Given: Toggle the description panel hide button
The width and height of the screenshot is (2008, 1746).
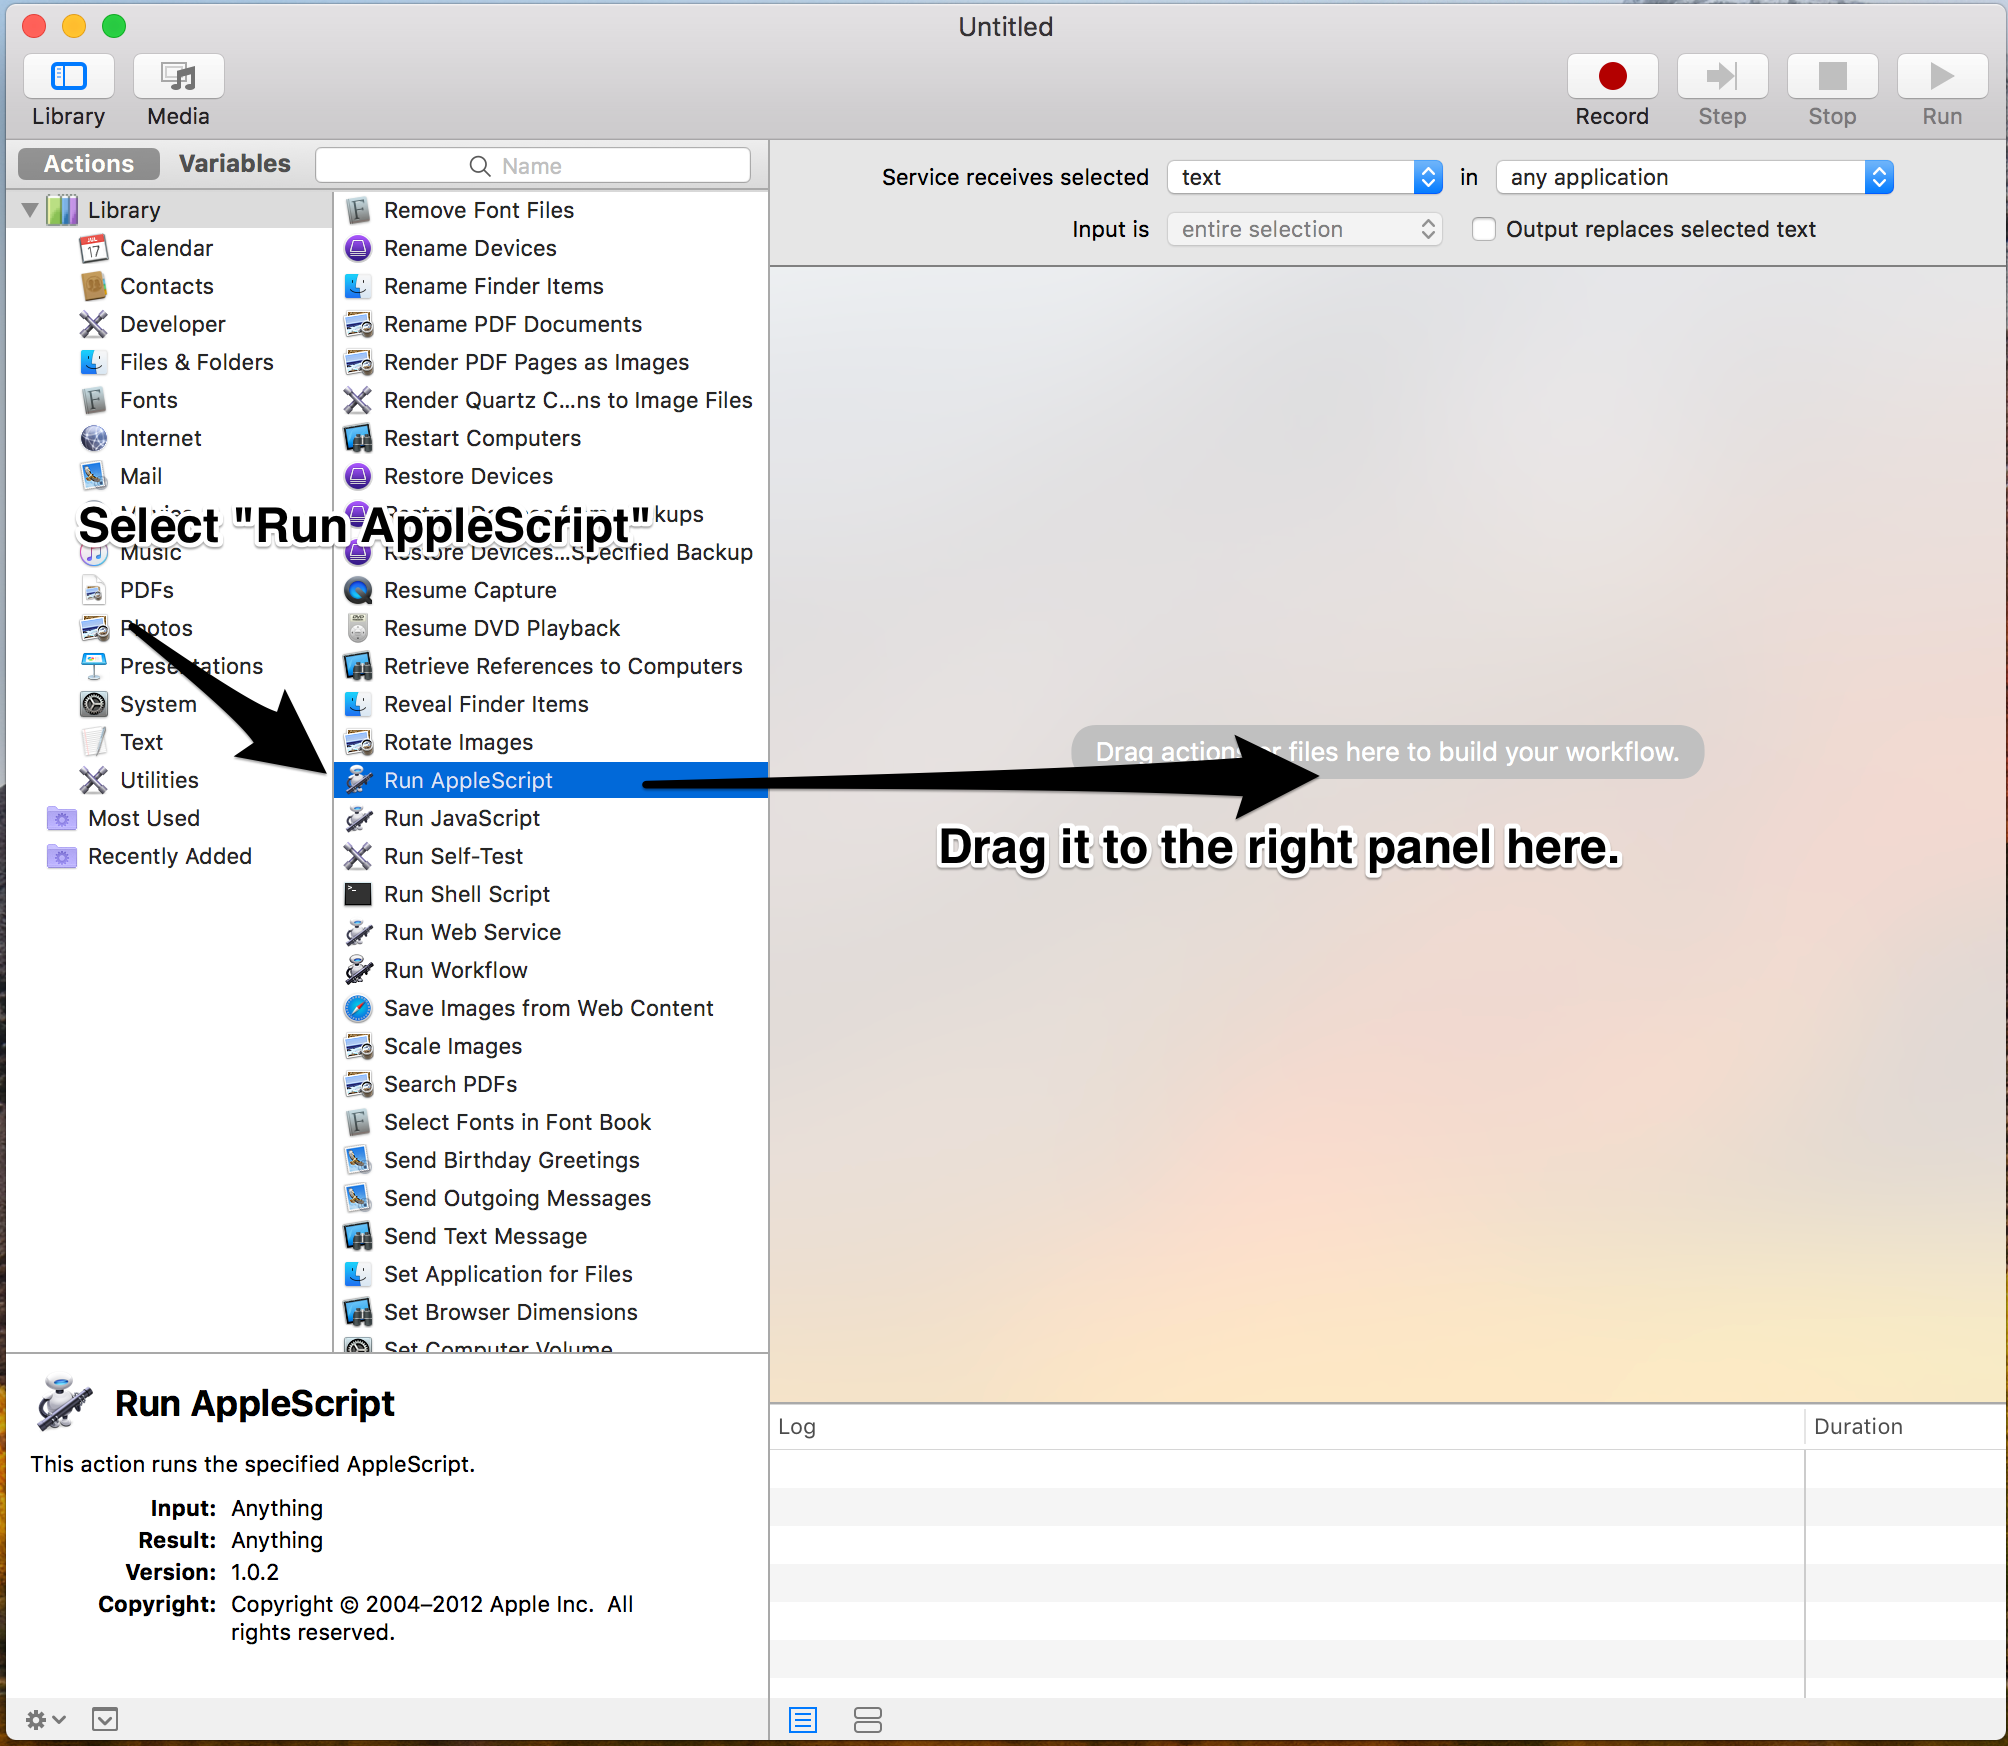Looking at the screenshot, I should coord(105,1719).
